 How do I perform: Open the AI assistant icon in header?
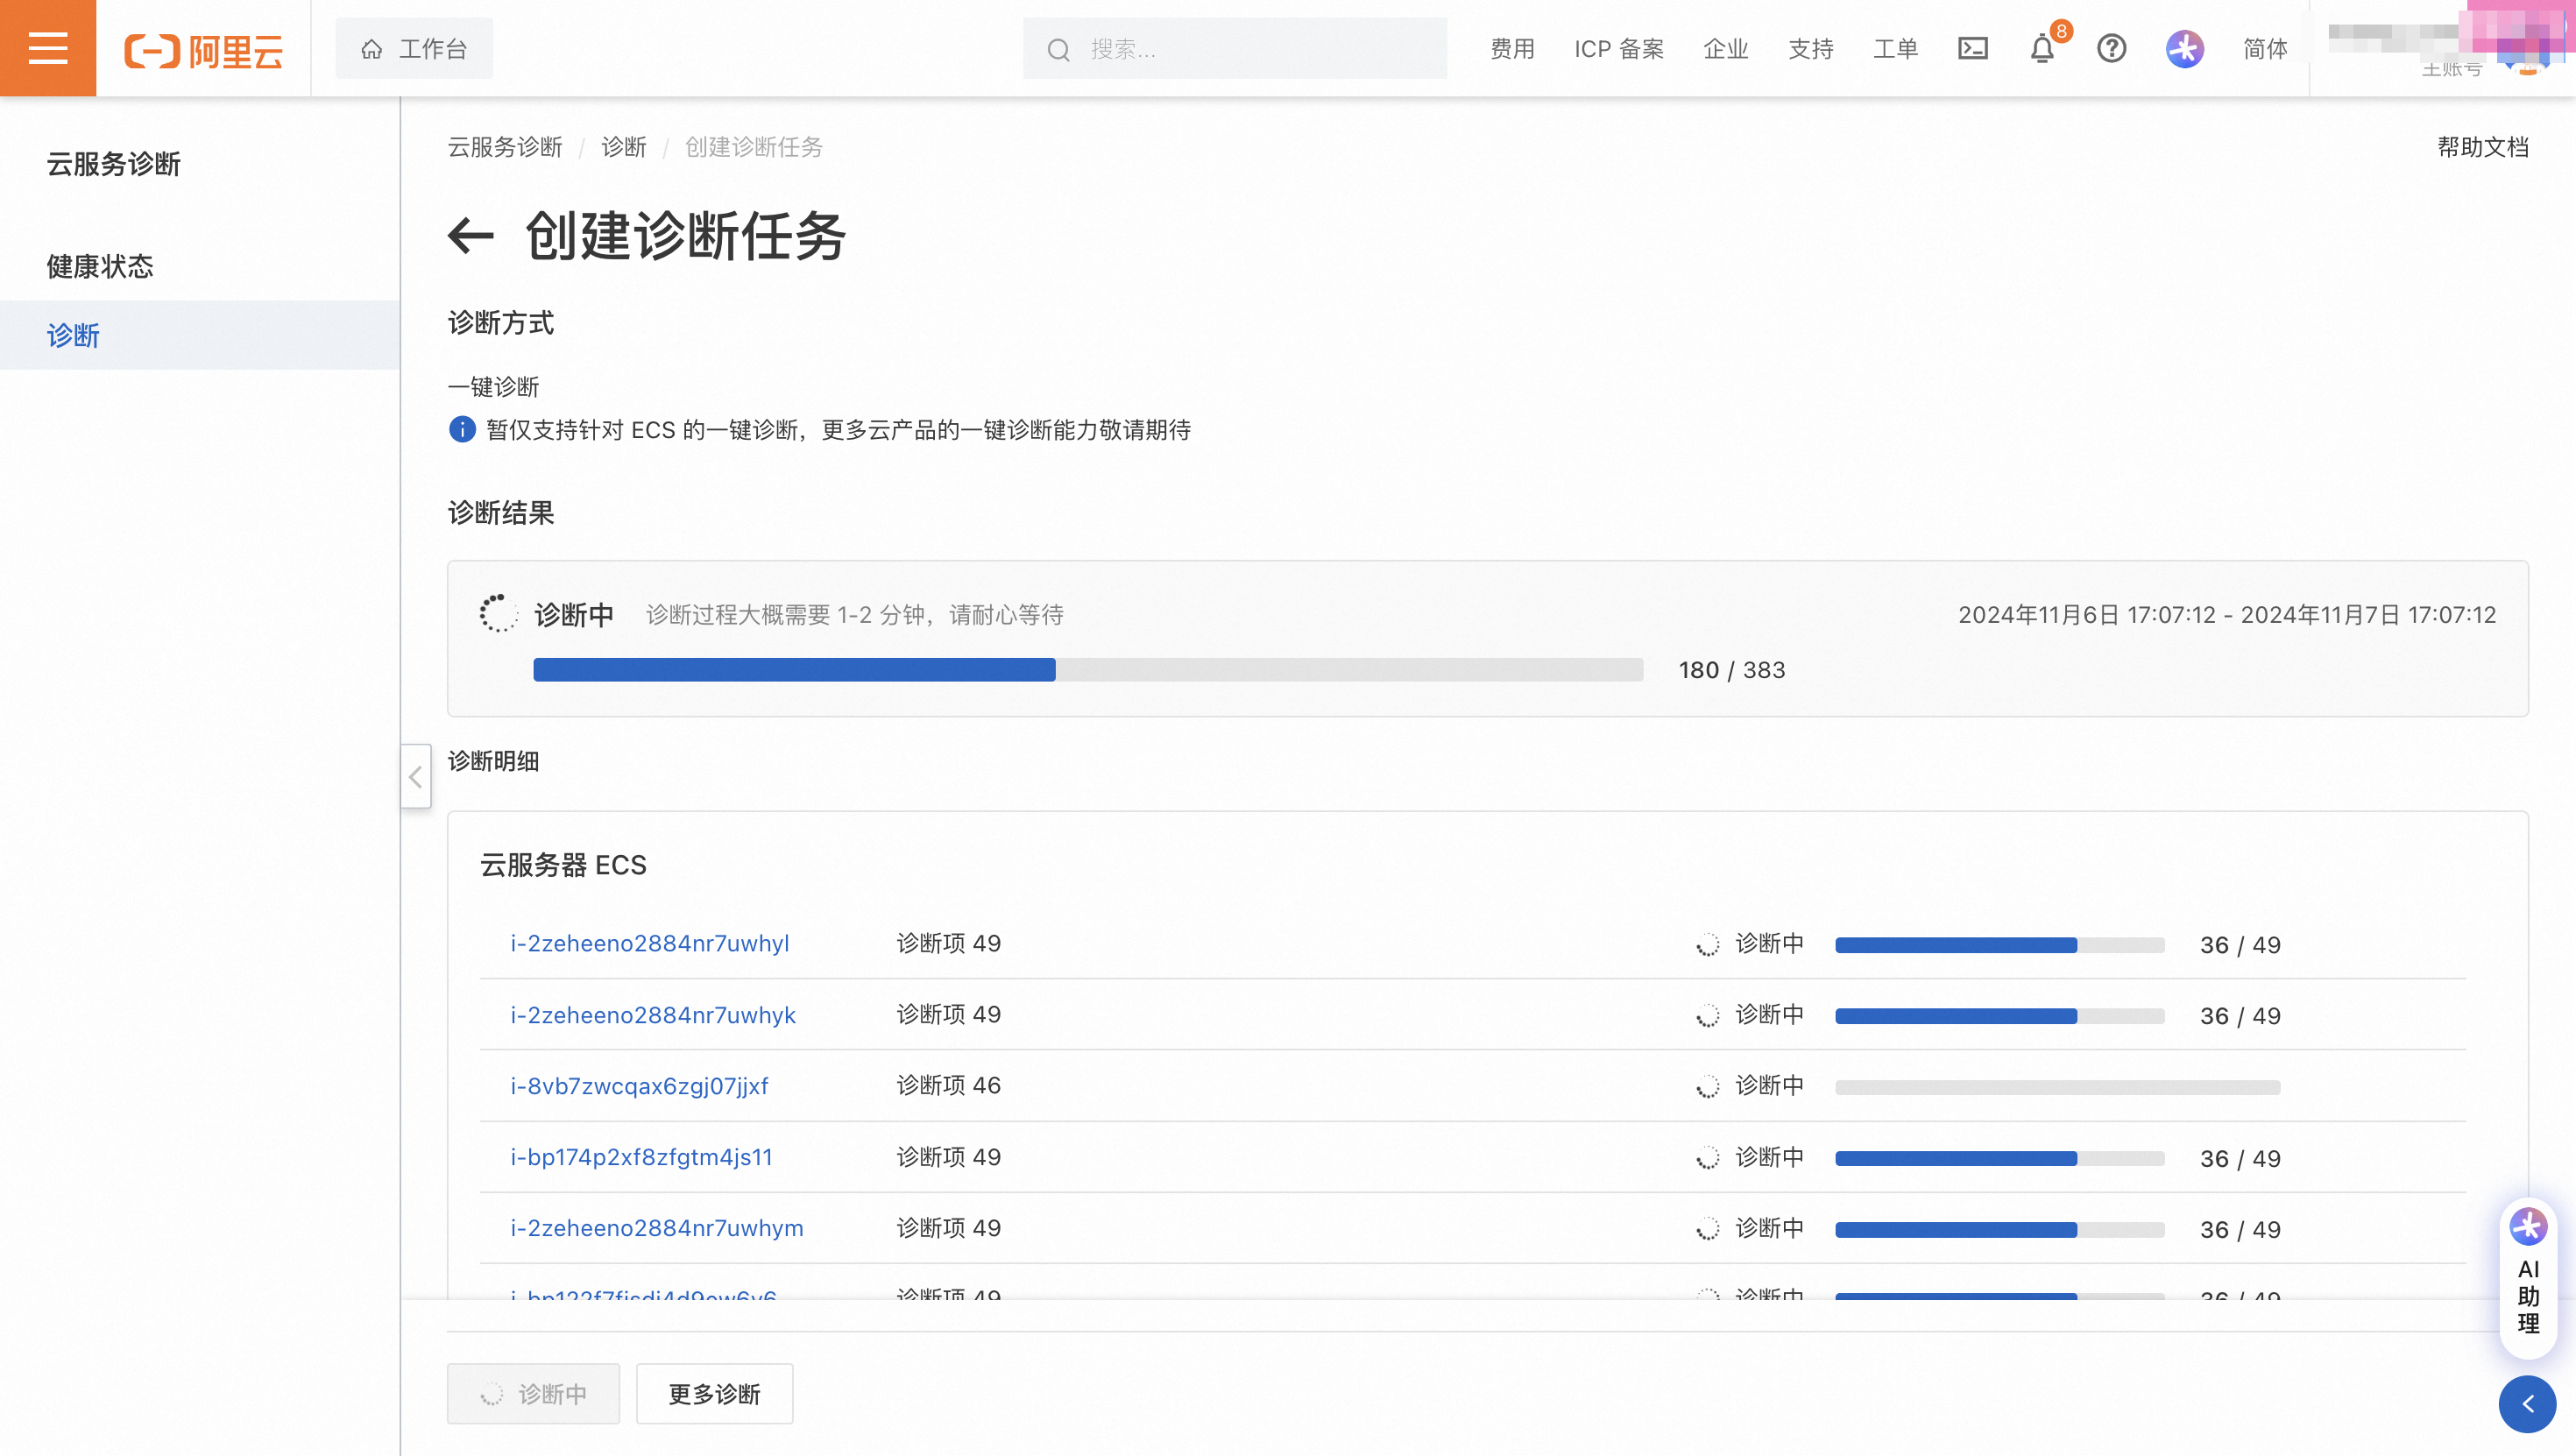coord(2184,48)
